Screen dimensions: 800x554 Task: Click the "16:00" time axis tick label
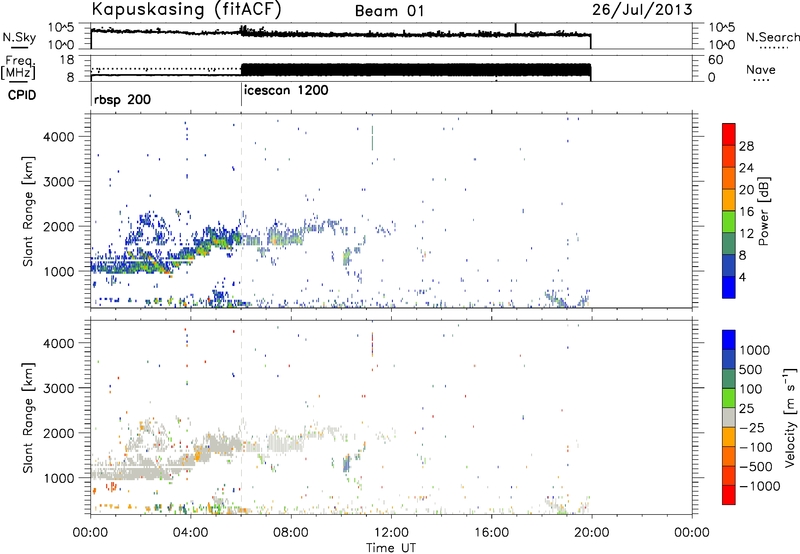(x=491, y=533)
